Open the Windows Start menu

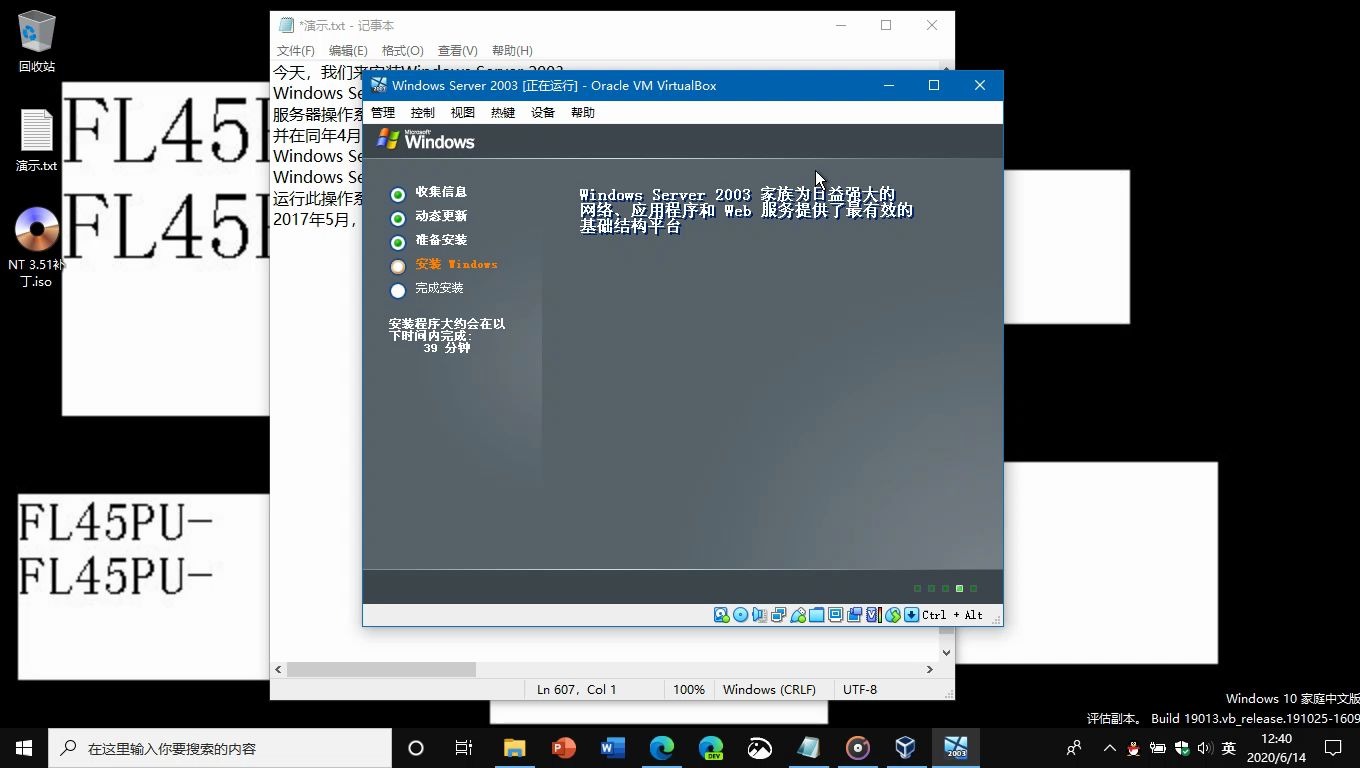click(x=24, y=748)
